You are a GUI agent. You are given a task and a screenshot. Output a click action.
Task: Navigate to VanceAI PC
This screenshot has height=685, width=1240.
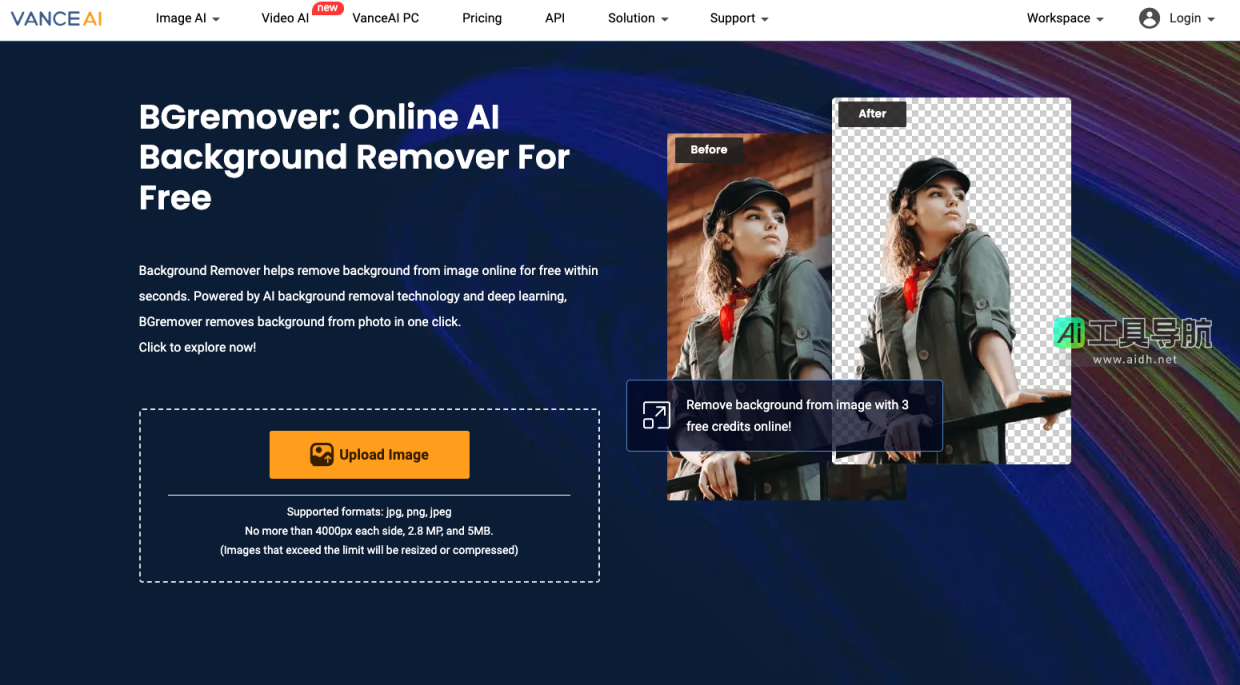click(386, 18)
